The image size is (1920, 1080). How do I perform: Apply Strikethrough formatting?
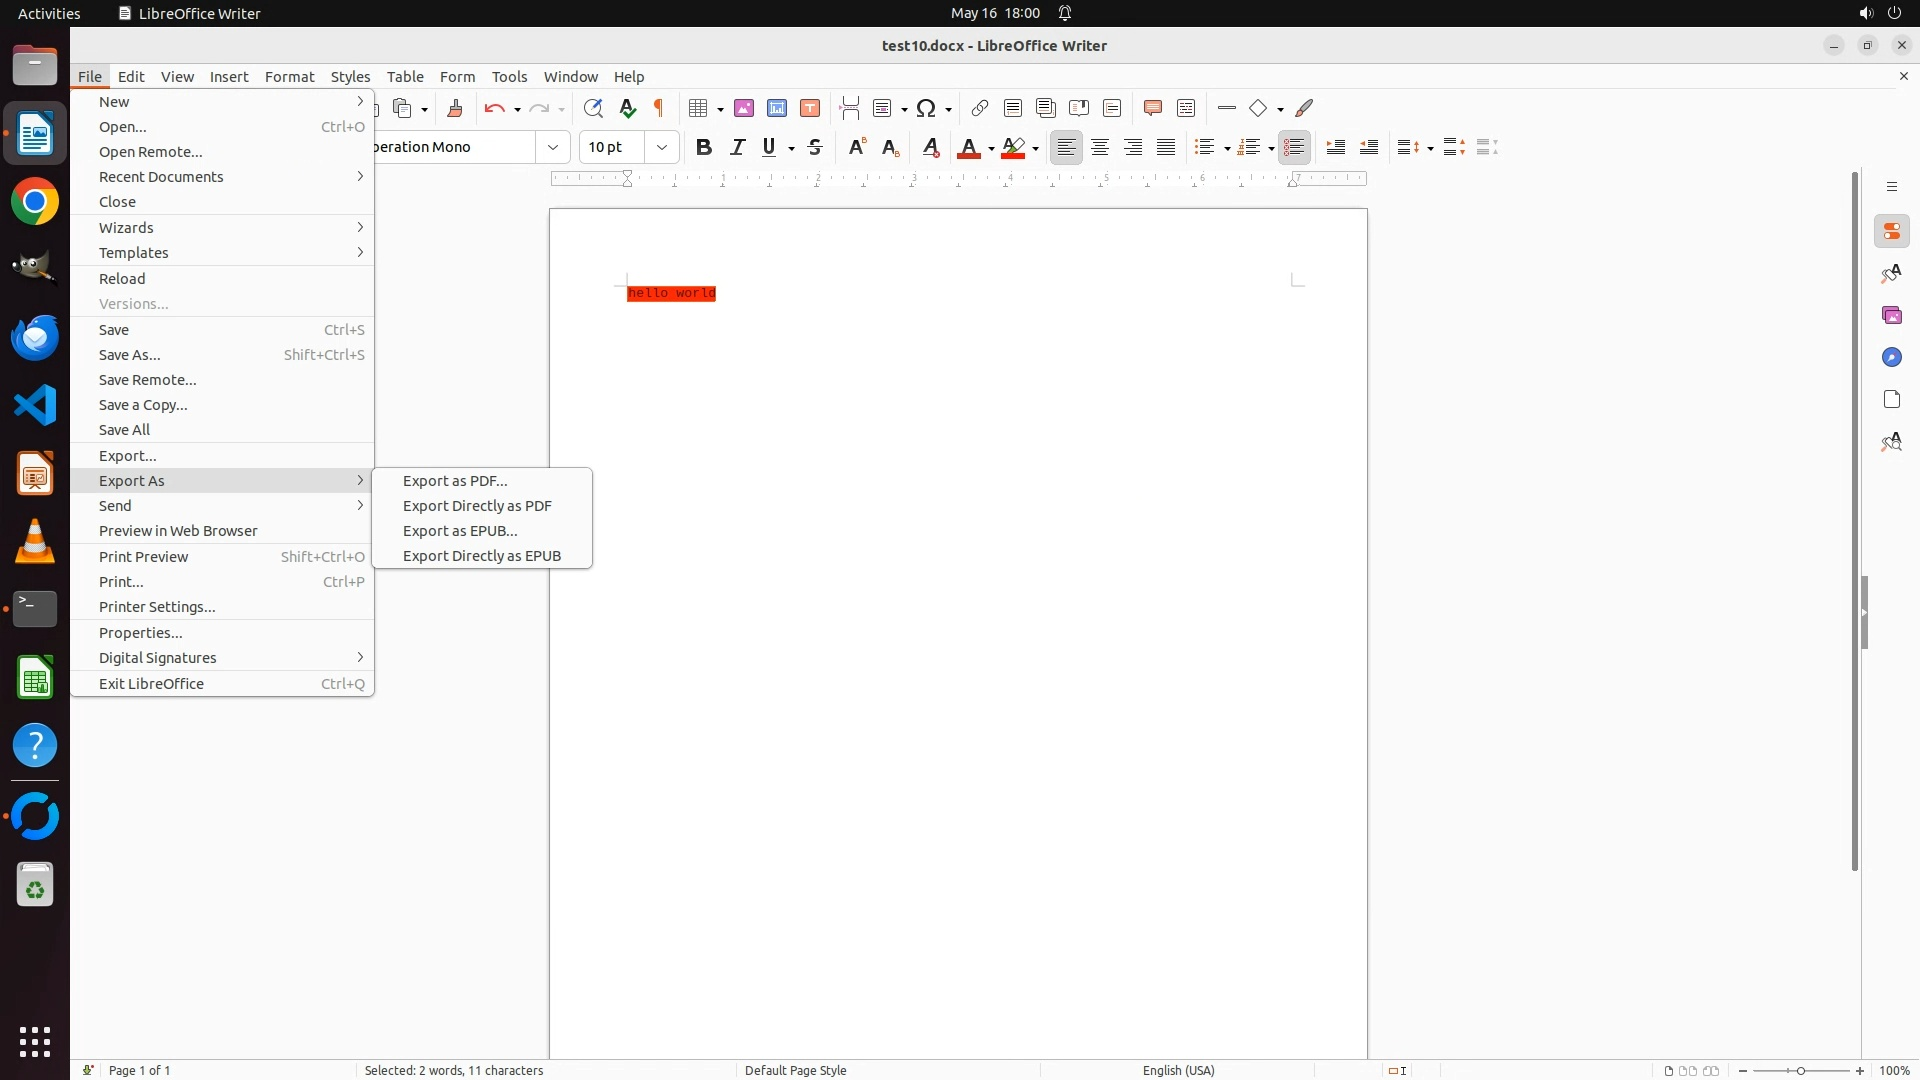point(815,147)
